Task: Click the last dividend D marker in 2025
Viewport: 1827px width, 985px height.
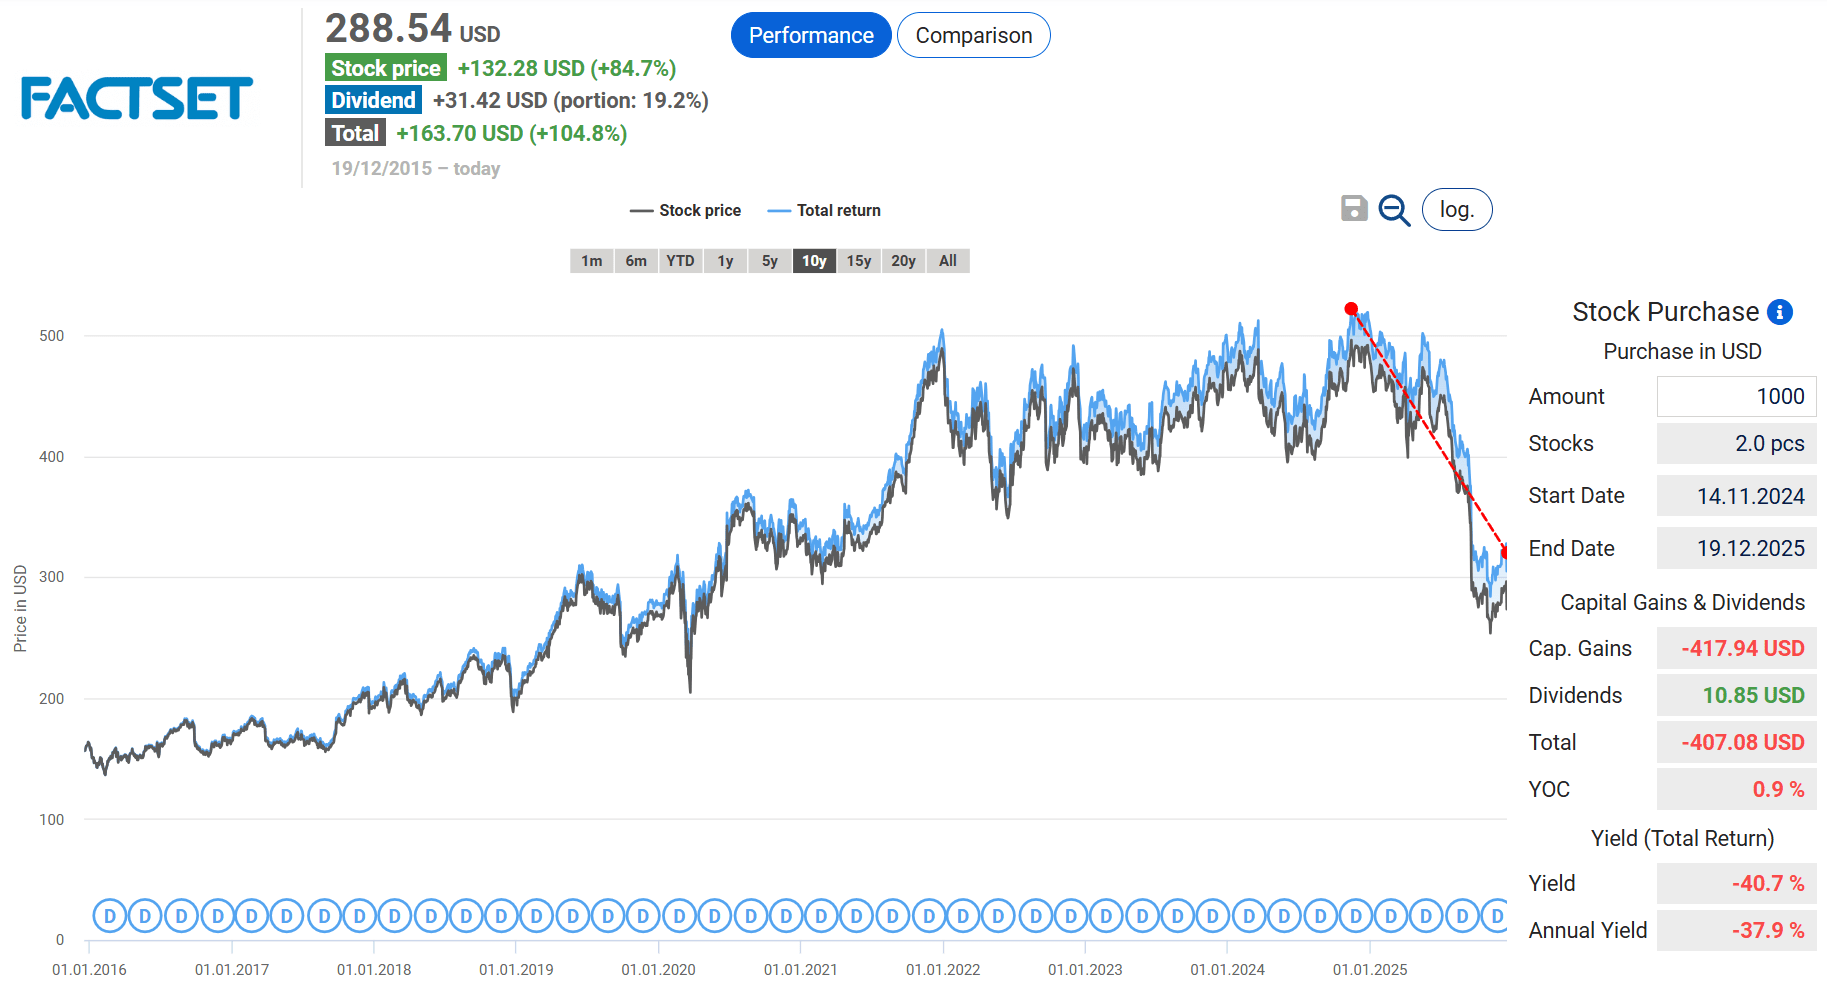Action: [x=1496, y=915]
